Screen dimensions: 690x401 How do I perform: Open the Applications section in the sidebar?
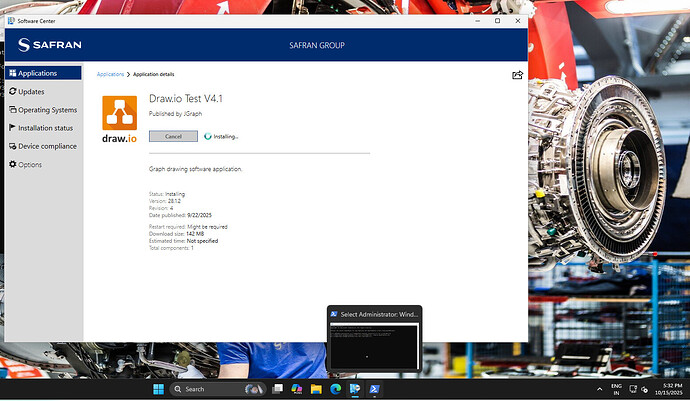[x=43, y=73]
